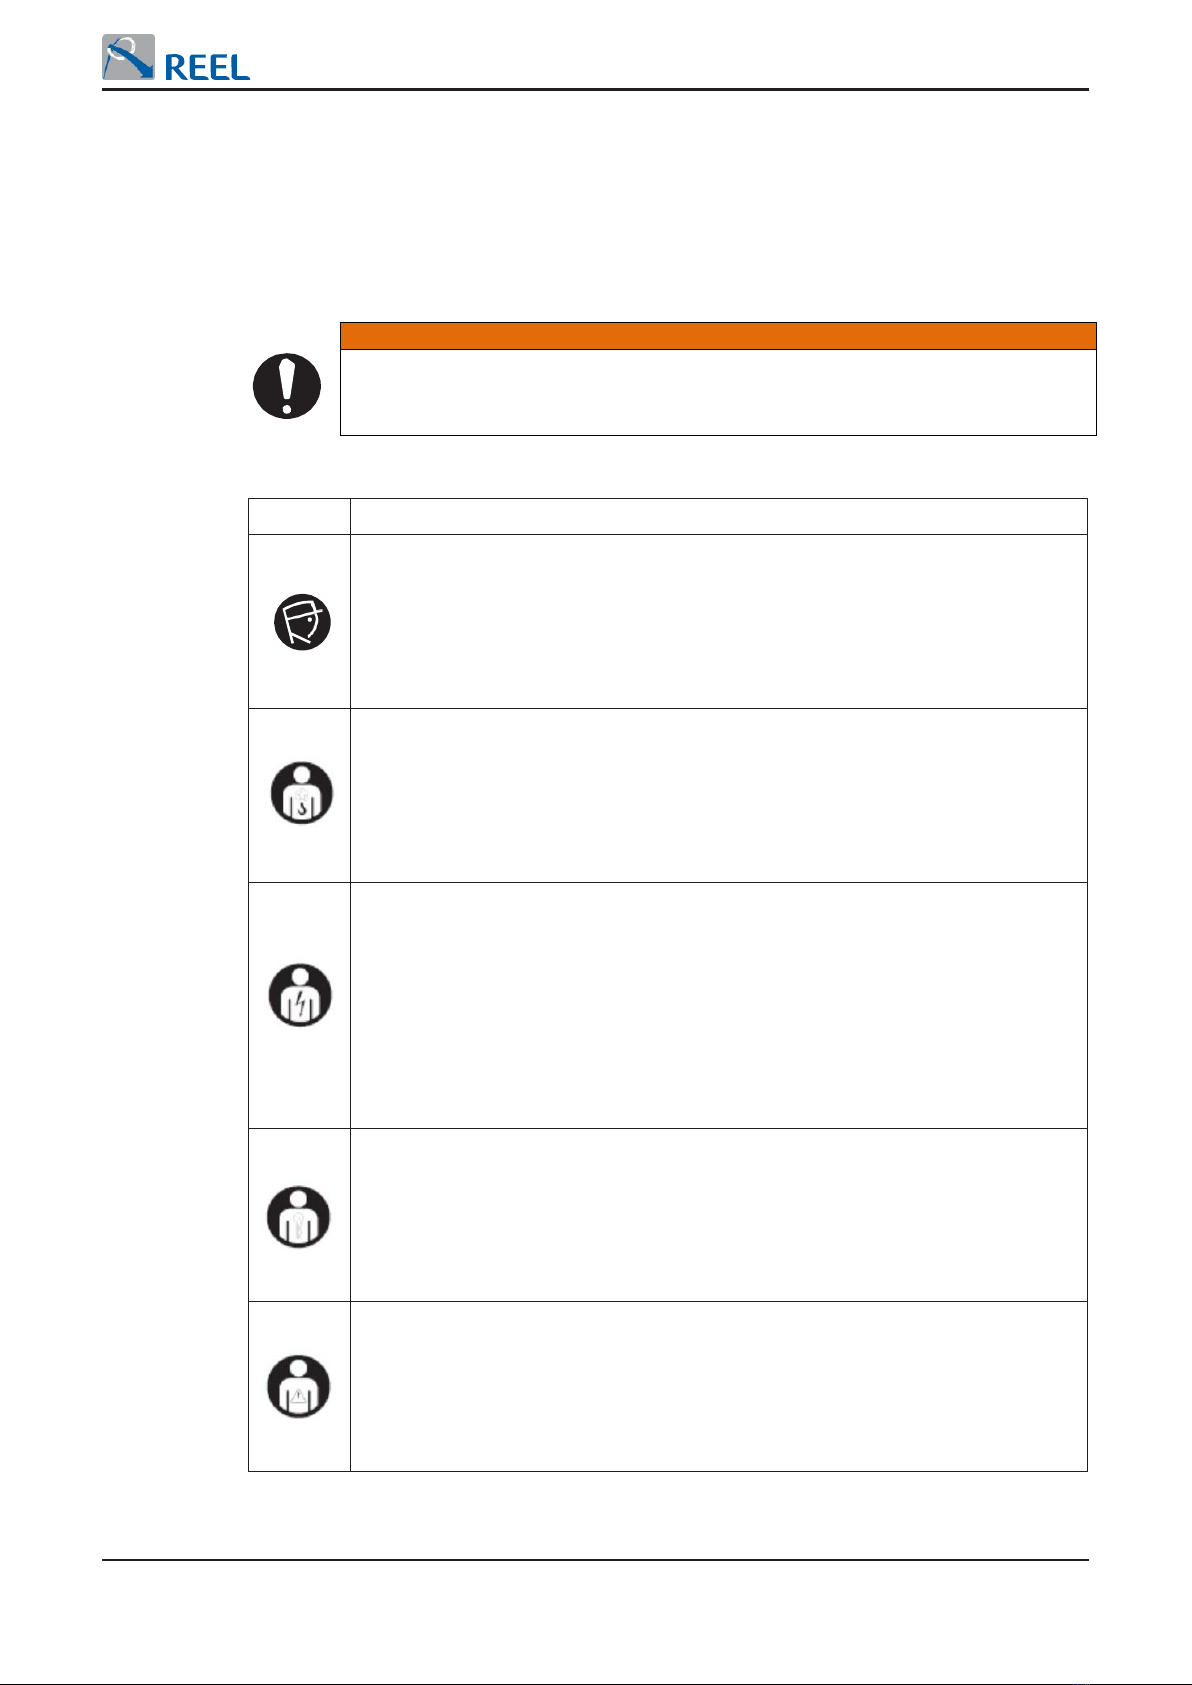Click the REEL brand name text
Image resolution: width=1192 pixels, height=1685 pixels.
click(x=207, y=68)
